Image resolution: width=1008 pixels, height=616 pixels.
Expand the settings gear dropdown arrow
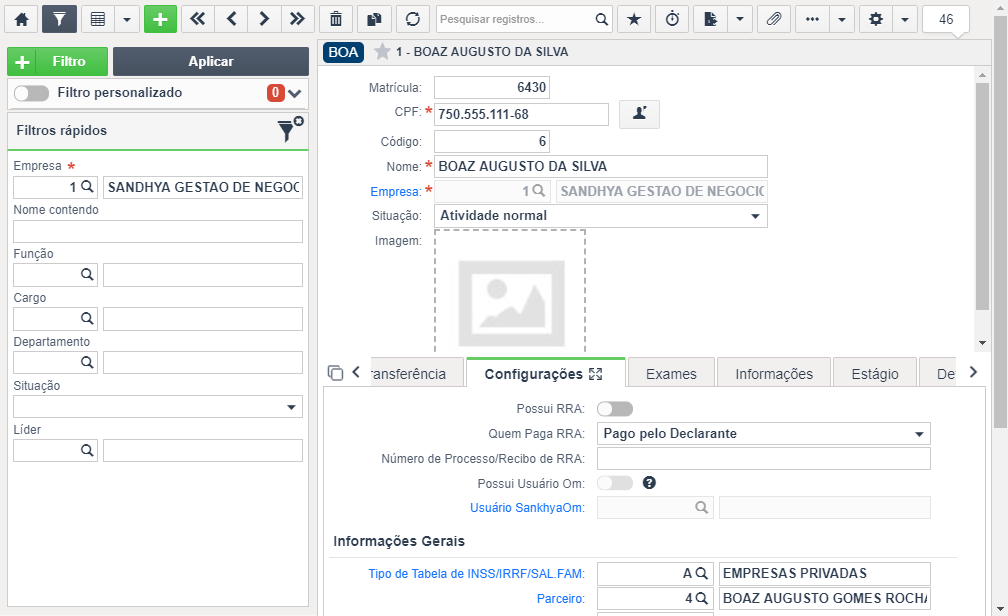[x=905, y=19]
